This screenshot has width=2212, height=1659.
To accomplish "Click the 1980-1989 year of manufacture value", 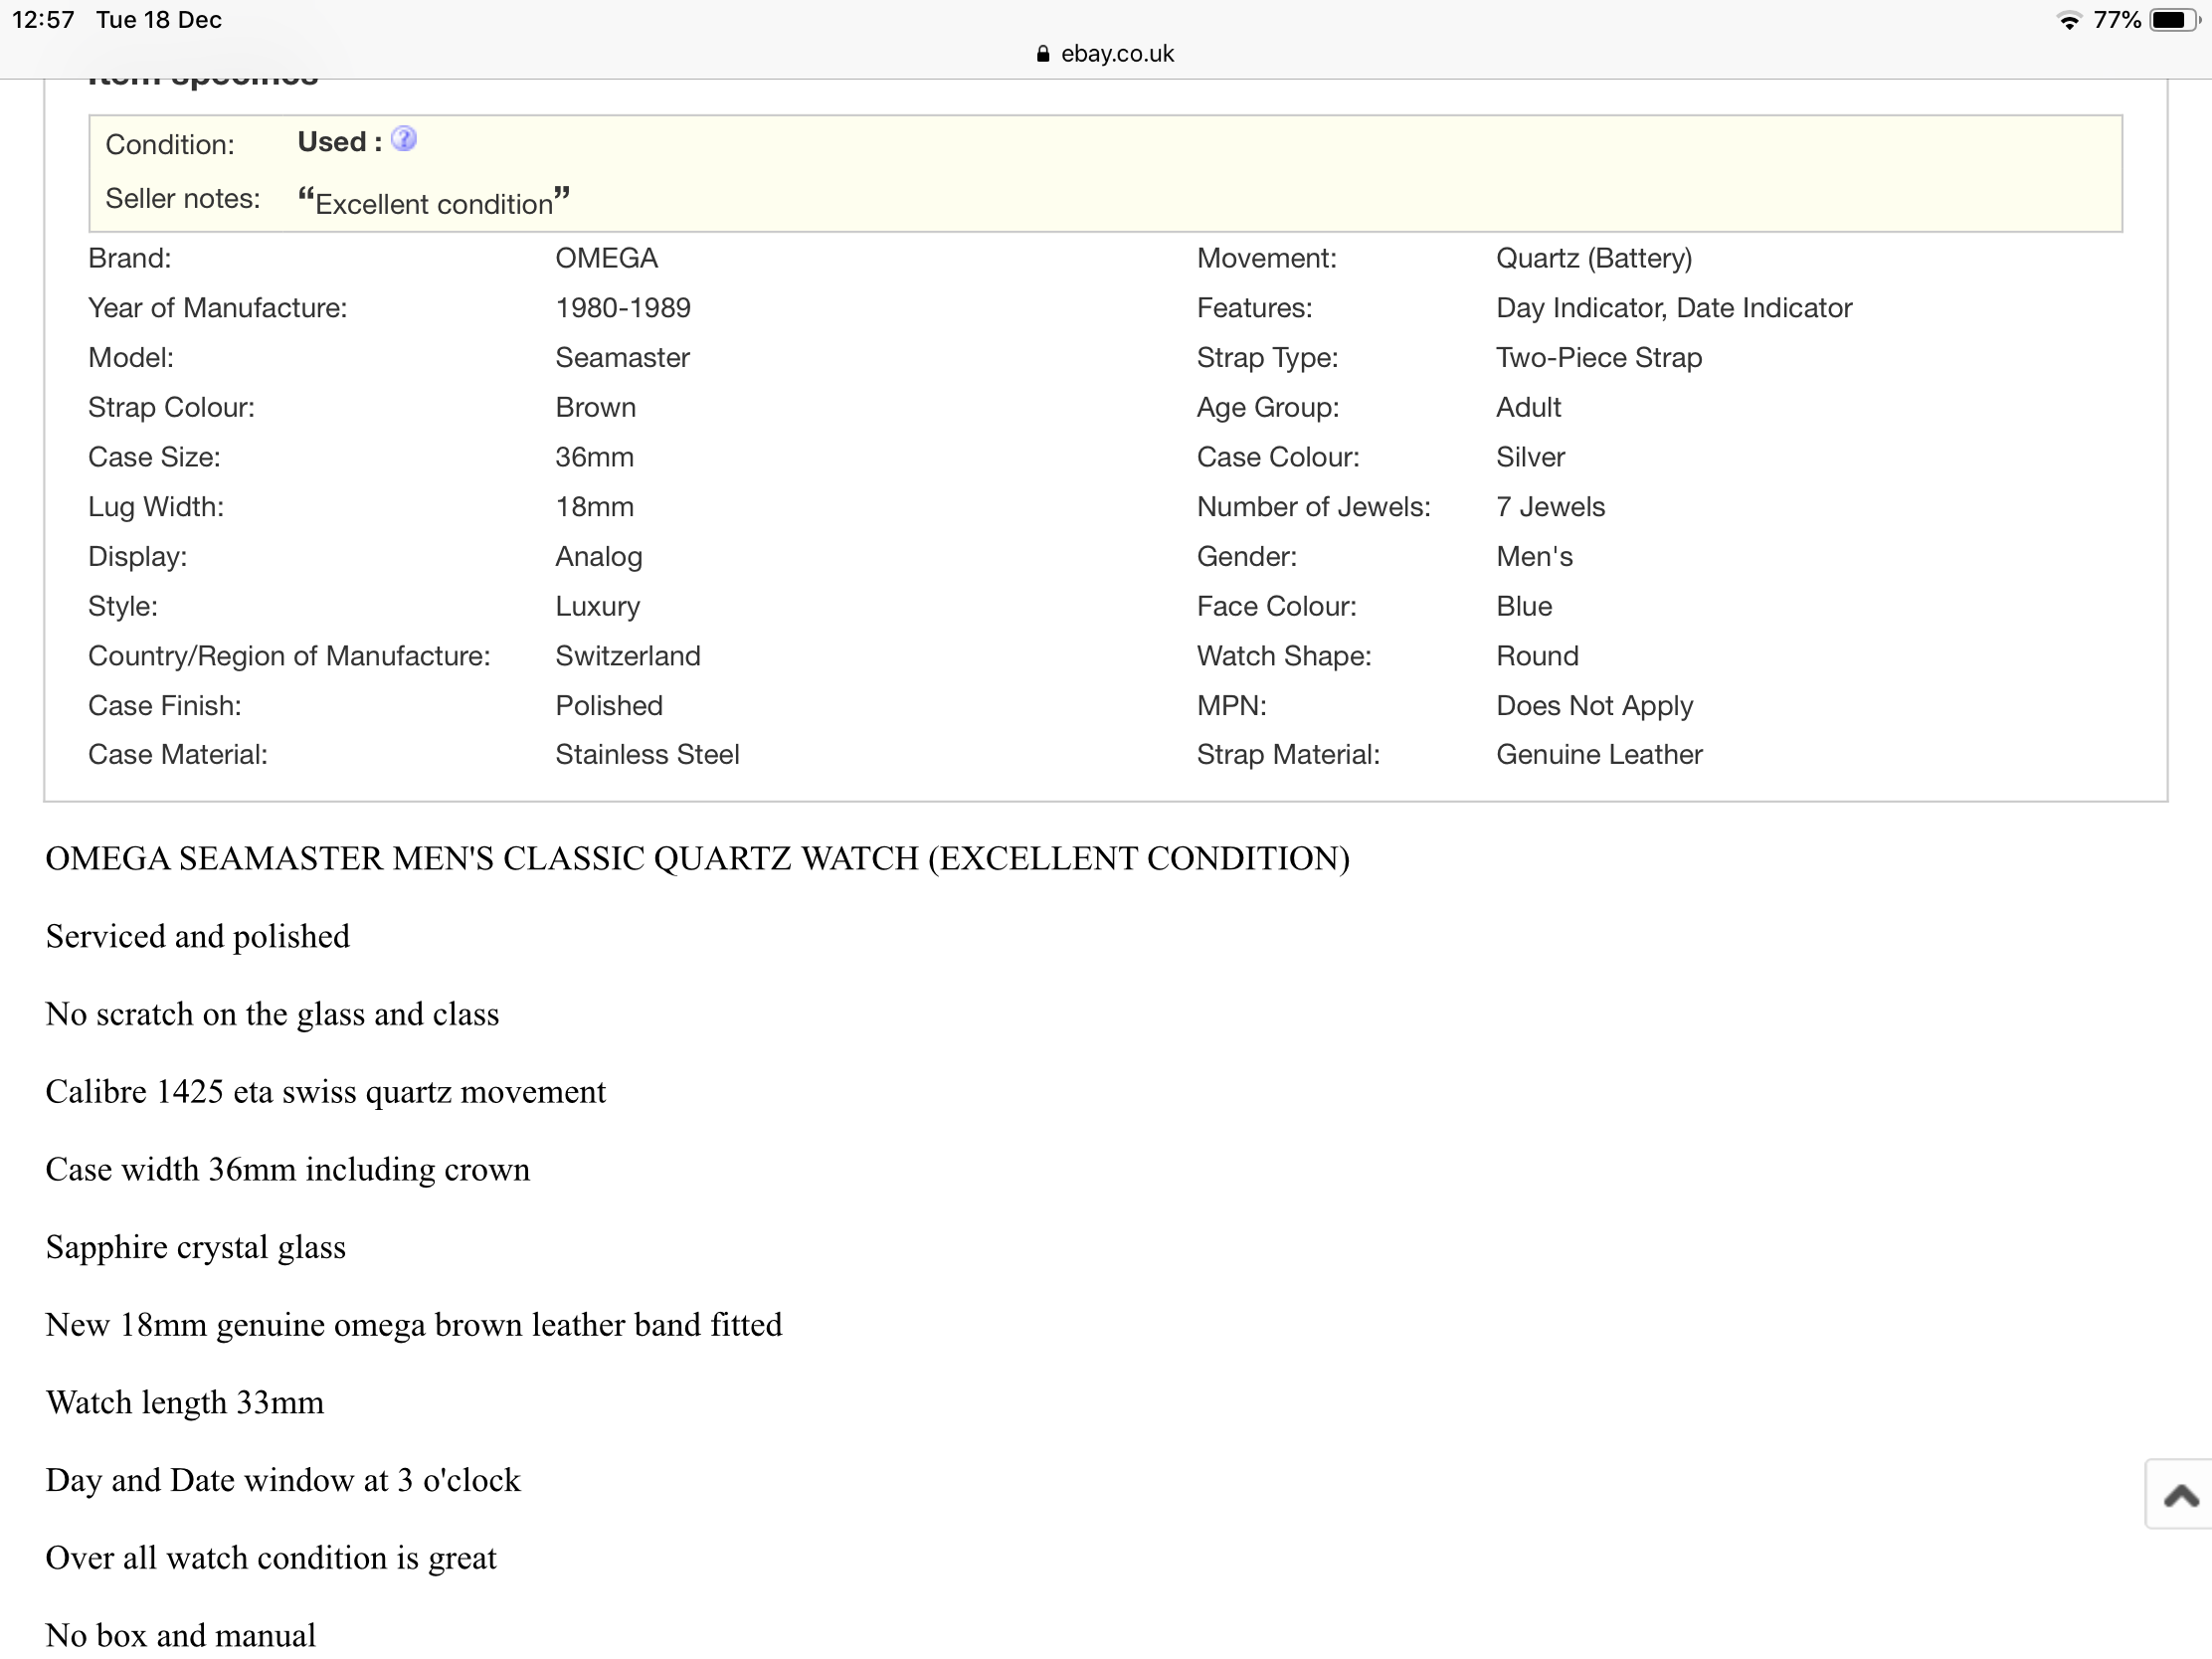I will (623, 308).
